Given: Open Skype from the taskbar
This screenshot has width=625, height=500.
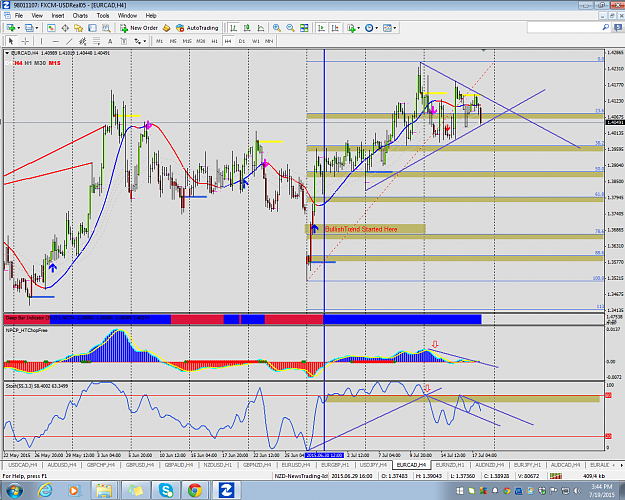Looking at the screenshot, I should pyautogui.click(x=165, y=490).
